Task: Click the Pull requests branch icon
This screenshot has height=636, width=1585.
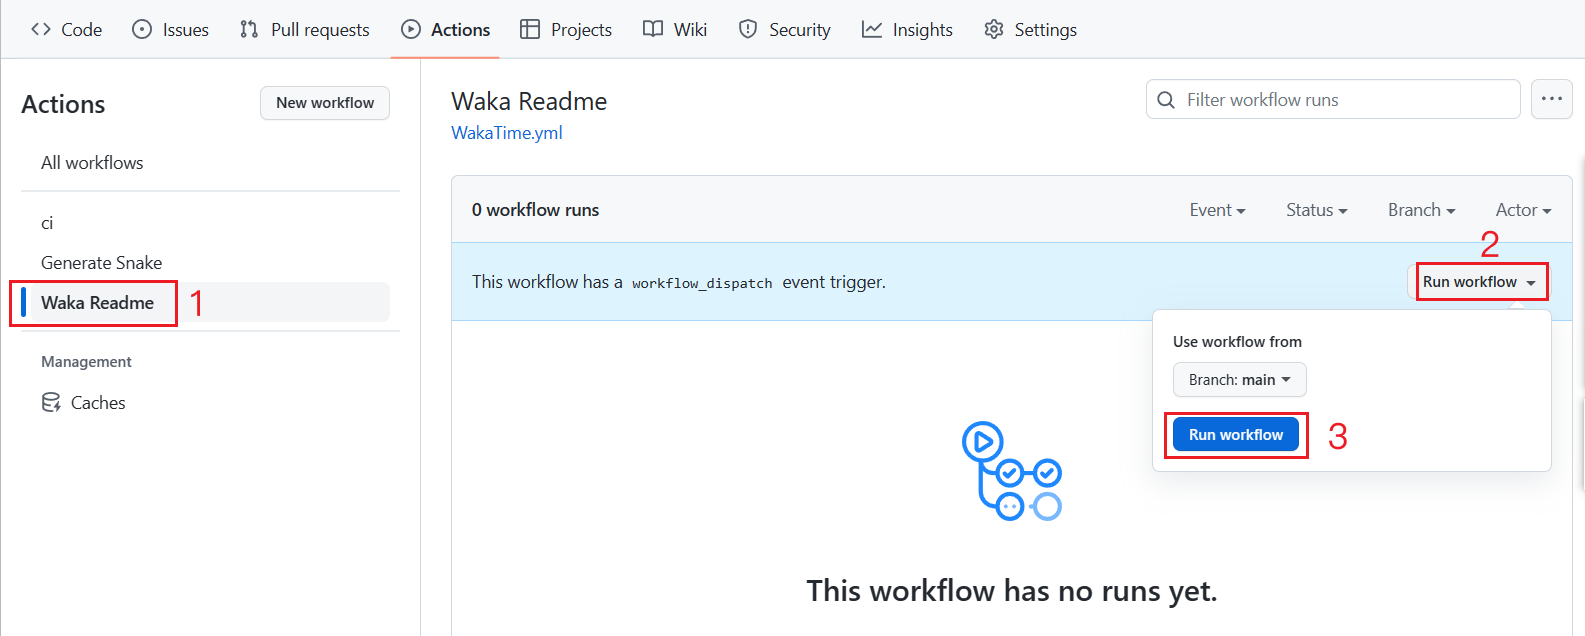Action: click(249, 30)
